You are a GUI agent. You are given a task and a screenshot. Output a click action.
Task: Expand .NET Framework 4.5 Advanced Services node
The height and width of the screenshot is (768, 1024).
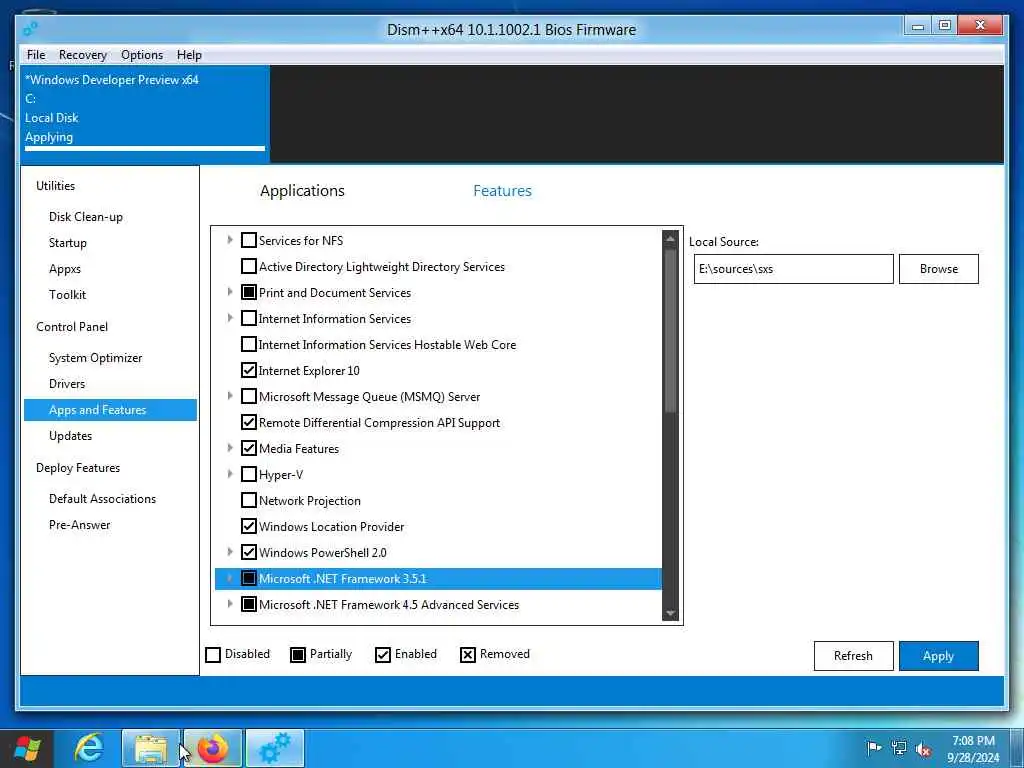click(229, 604)
